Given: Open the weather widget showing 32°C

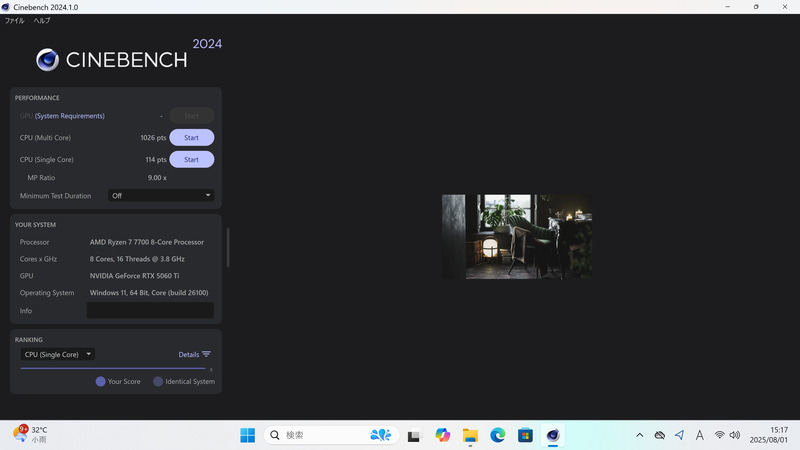Looking at the screenshot, I should 30,435.
